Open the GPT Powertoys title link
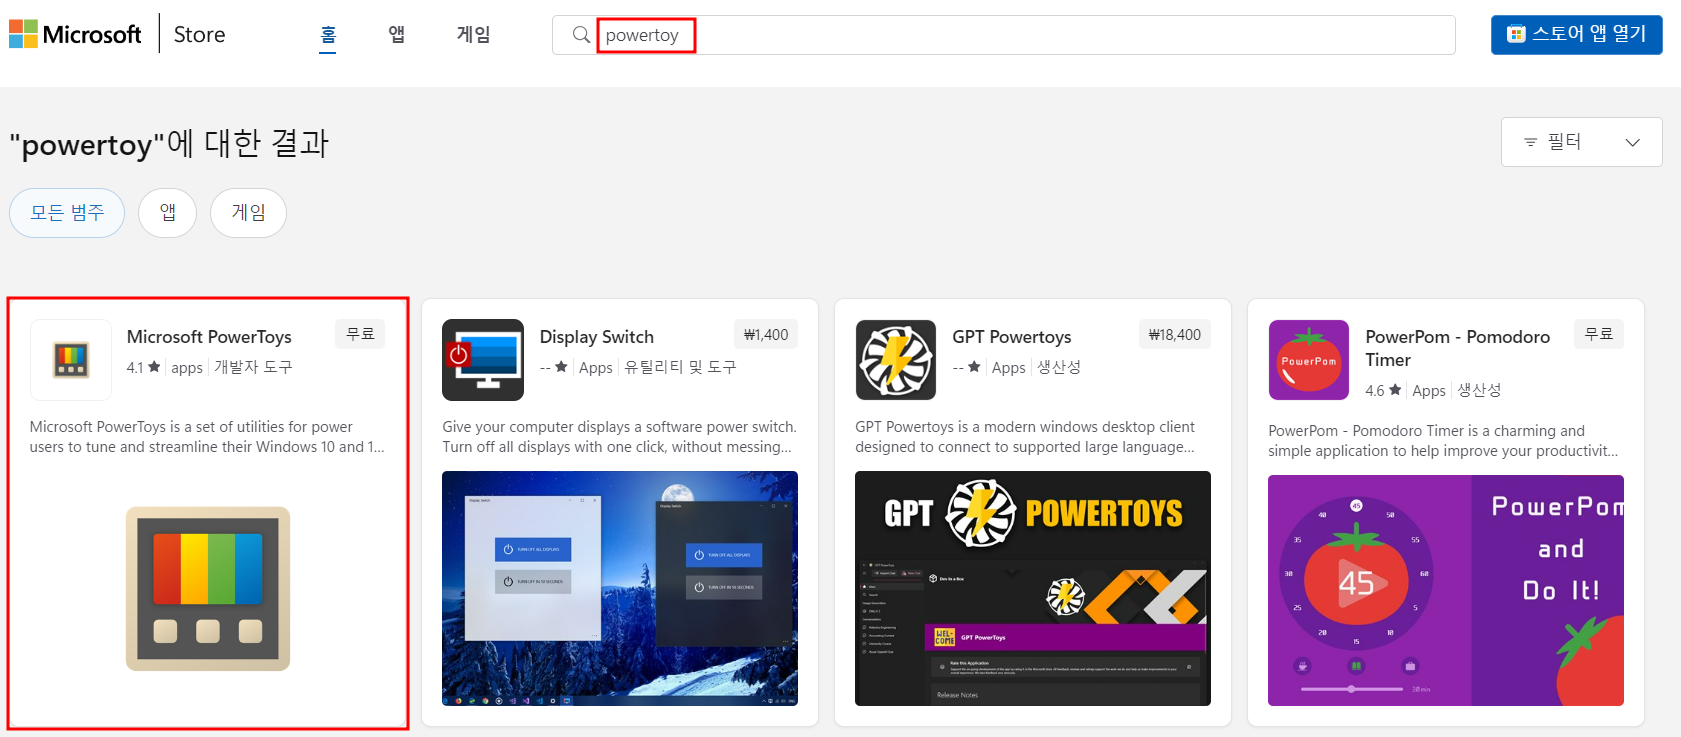Image resolution: width=1681 pixels, height=737 pixels. coord(1012,337)
